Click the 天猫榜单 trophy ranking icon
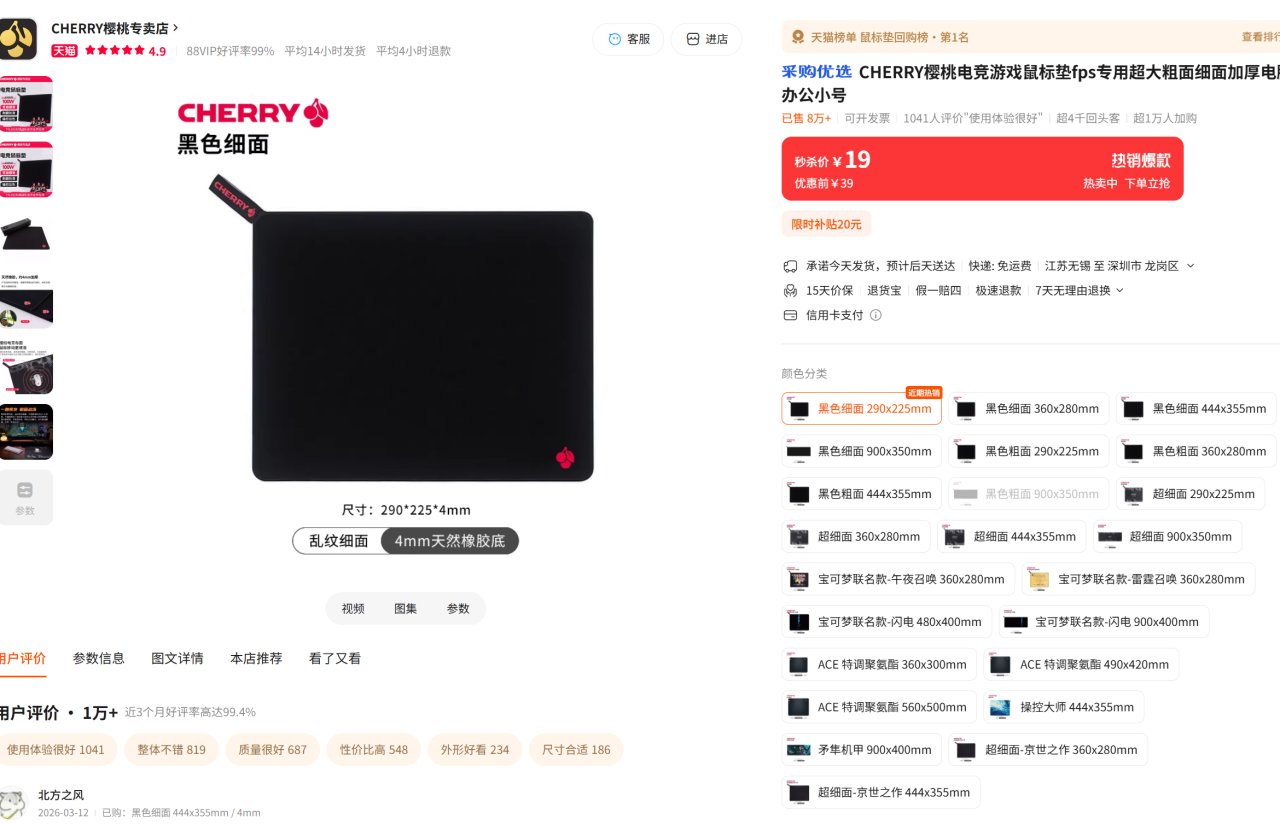Image resolution: width=1280 pixels, height=825 pixels. (797, 37)
